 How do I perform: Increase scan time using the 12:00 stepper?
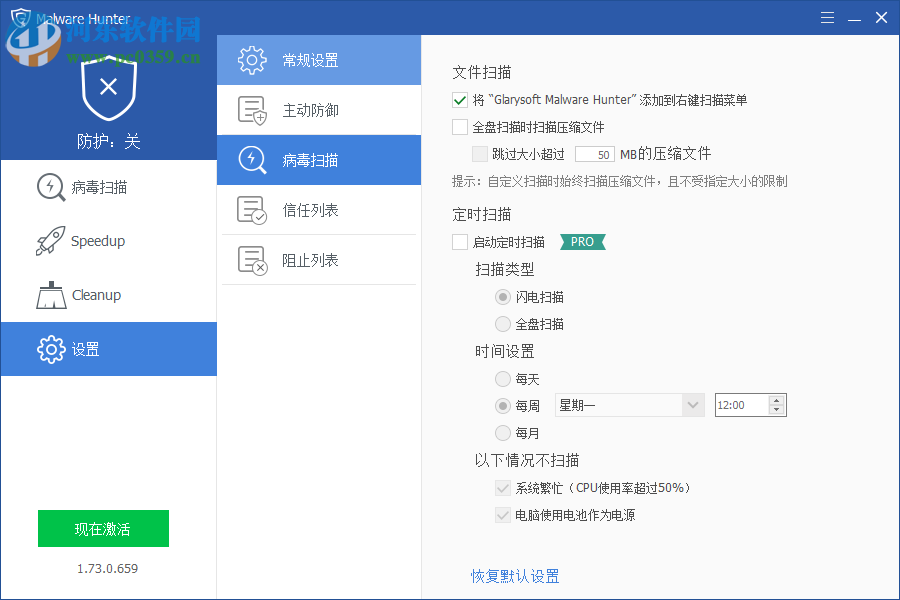click(x=778, y=400)
